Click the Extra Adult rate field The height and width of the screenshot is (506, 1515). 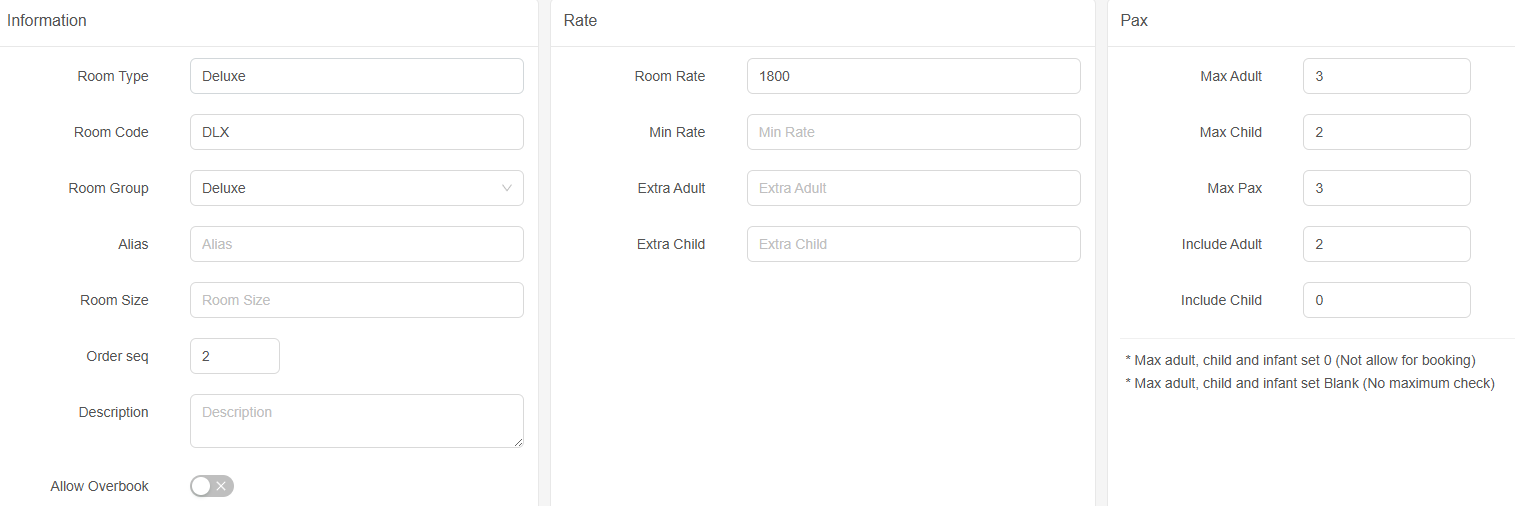(x=913, y=188)
